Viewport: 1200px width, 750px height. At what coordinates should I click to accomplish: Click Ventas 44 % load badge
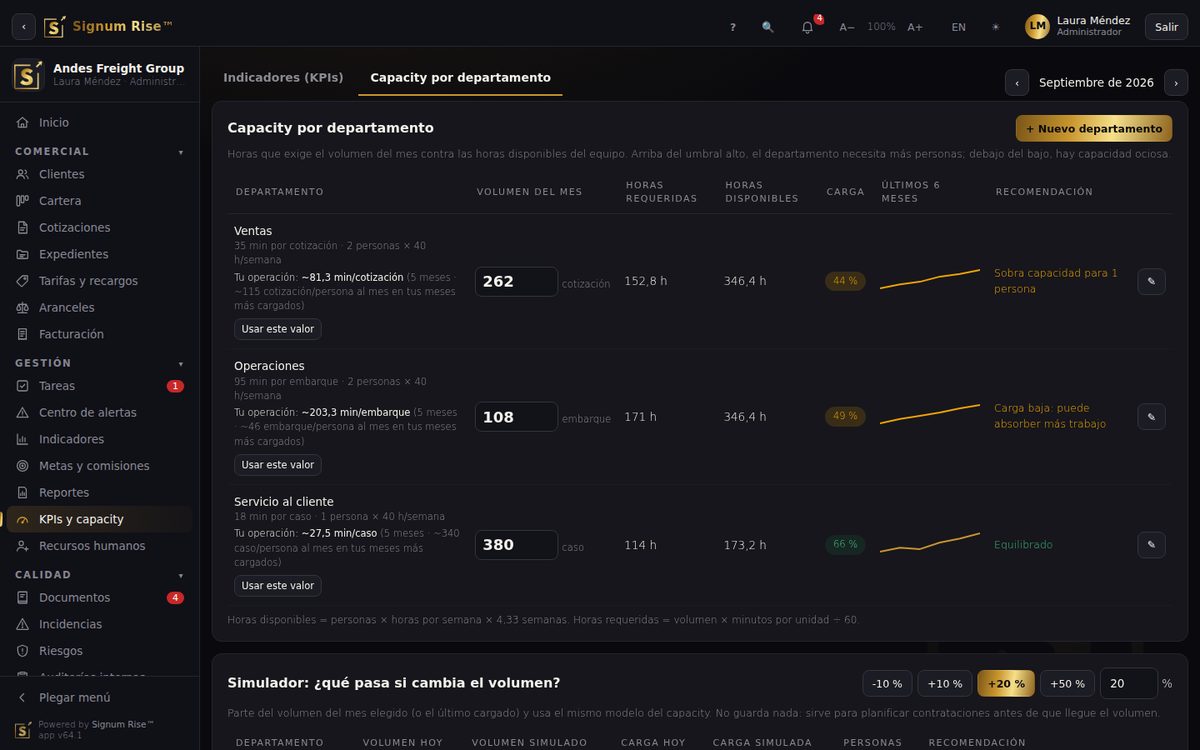[x=845, y=281]
